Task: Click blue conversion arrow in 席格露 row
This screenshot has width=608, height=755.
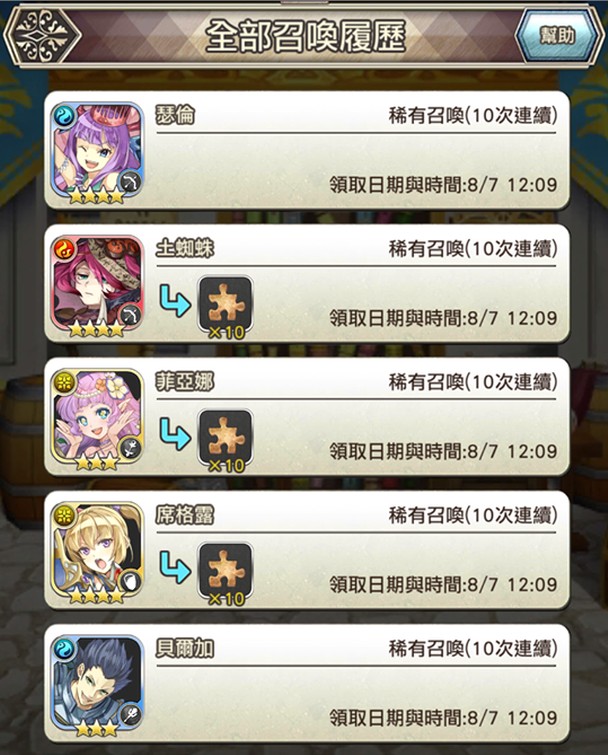Action: 175,568
